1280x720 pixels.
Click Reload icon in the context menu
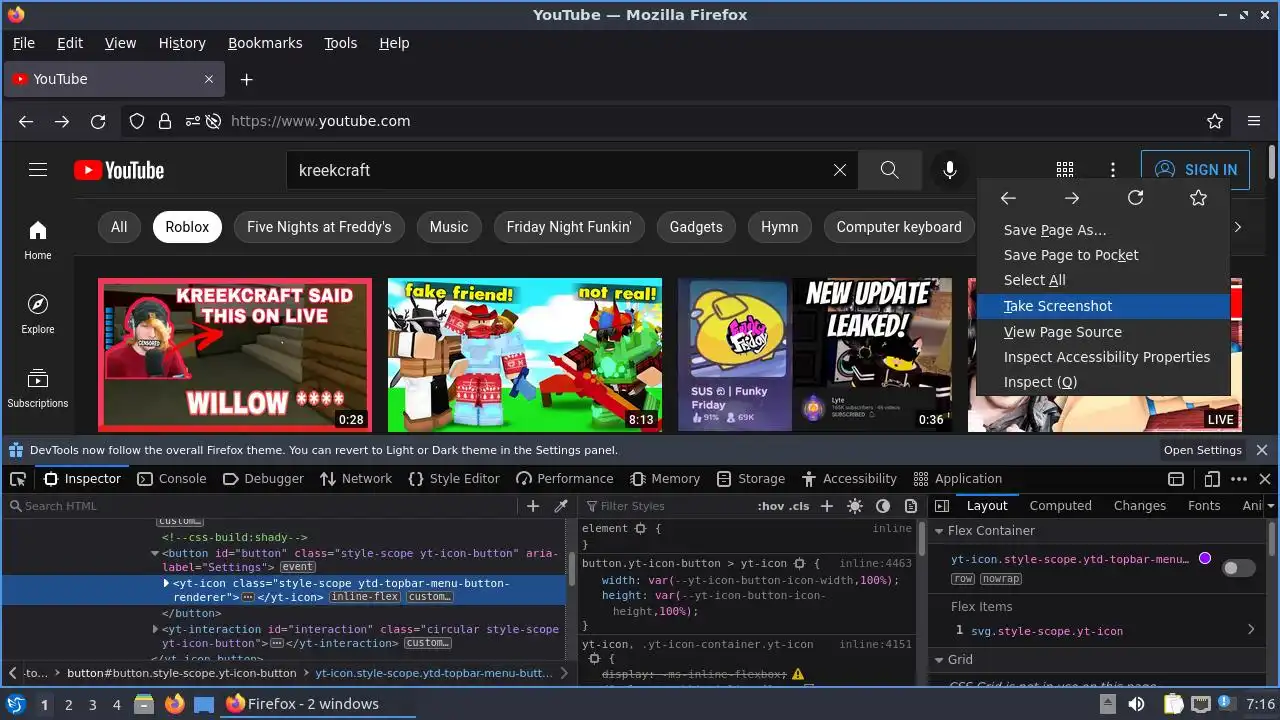pos(1135,198)
